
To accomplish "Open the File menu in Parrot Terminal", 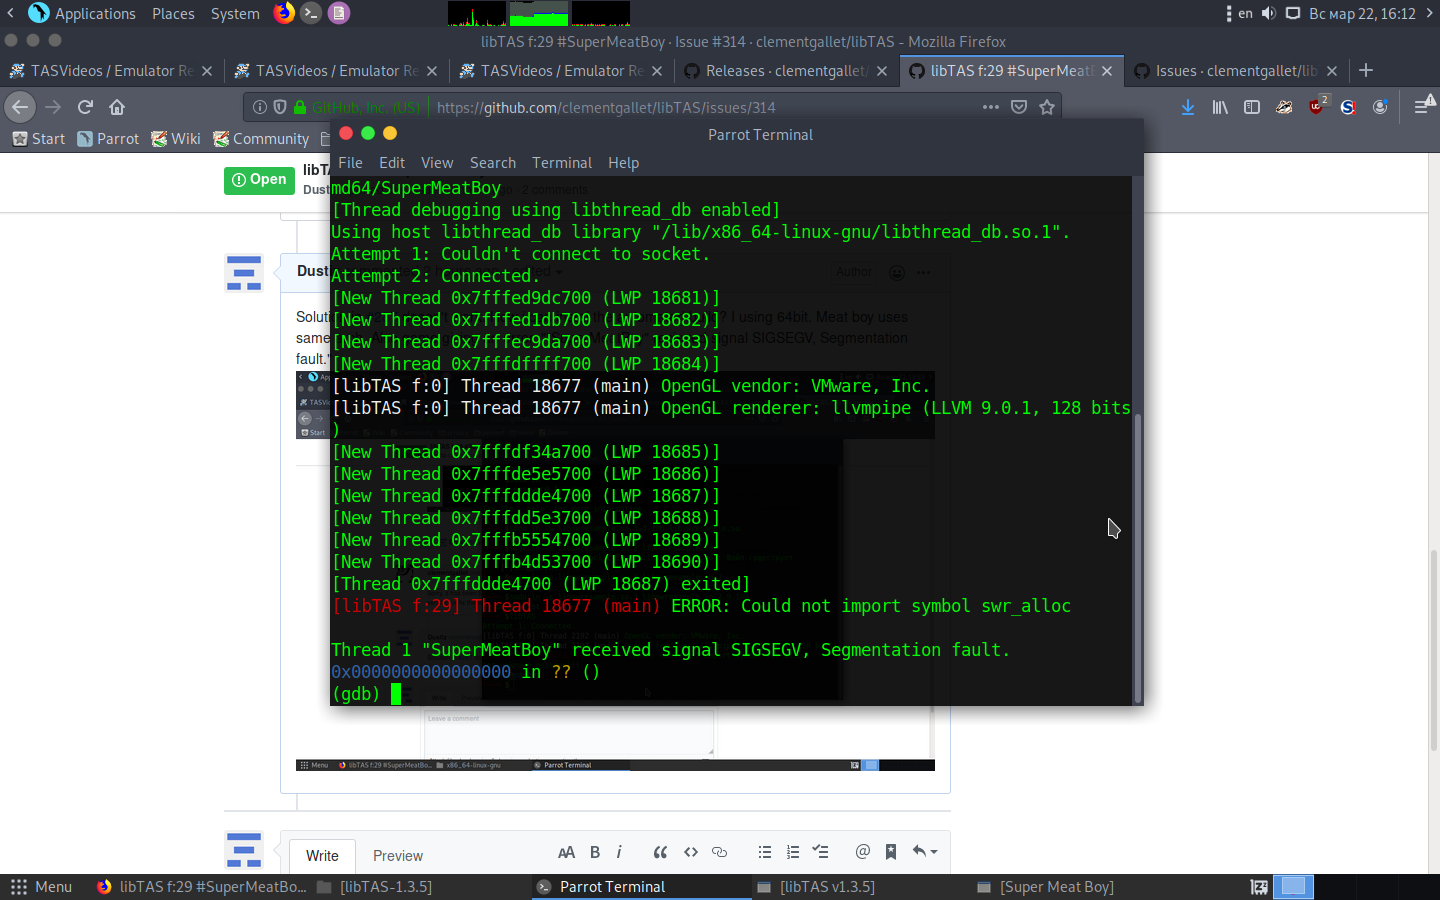I will click(350, 163).
